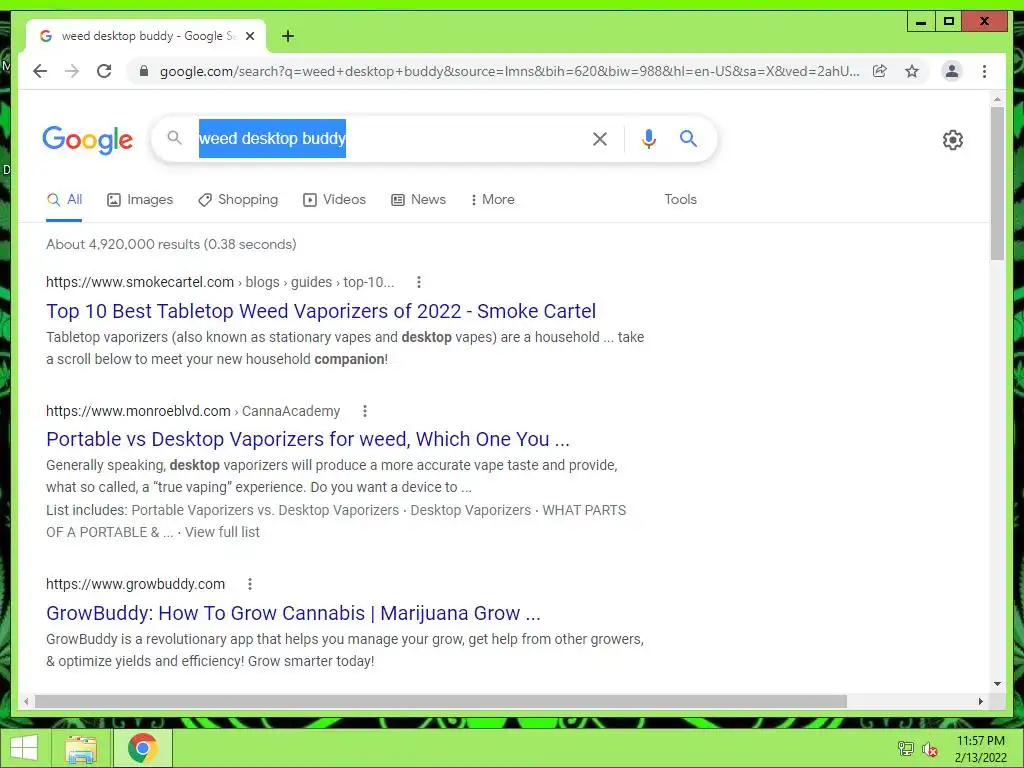Switch to Images results tab
Image resolution: width=1024 pixels, height=768 pixels.
pos(140,199)
